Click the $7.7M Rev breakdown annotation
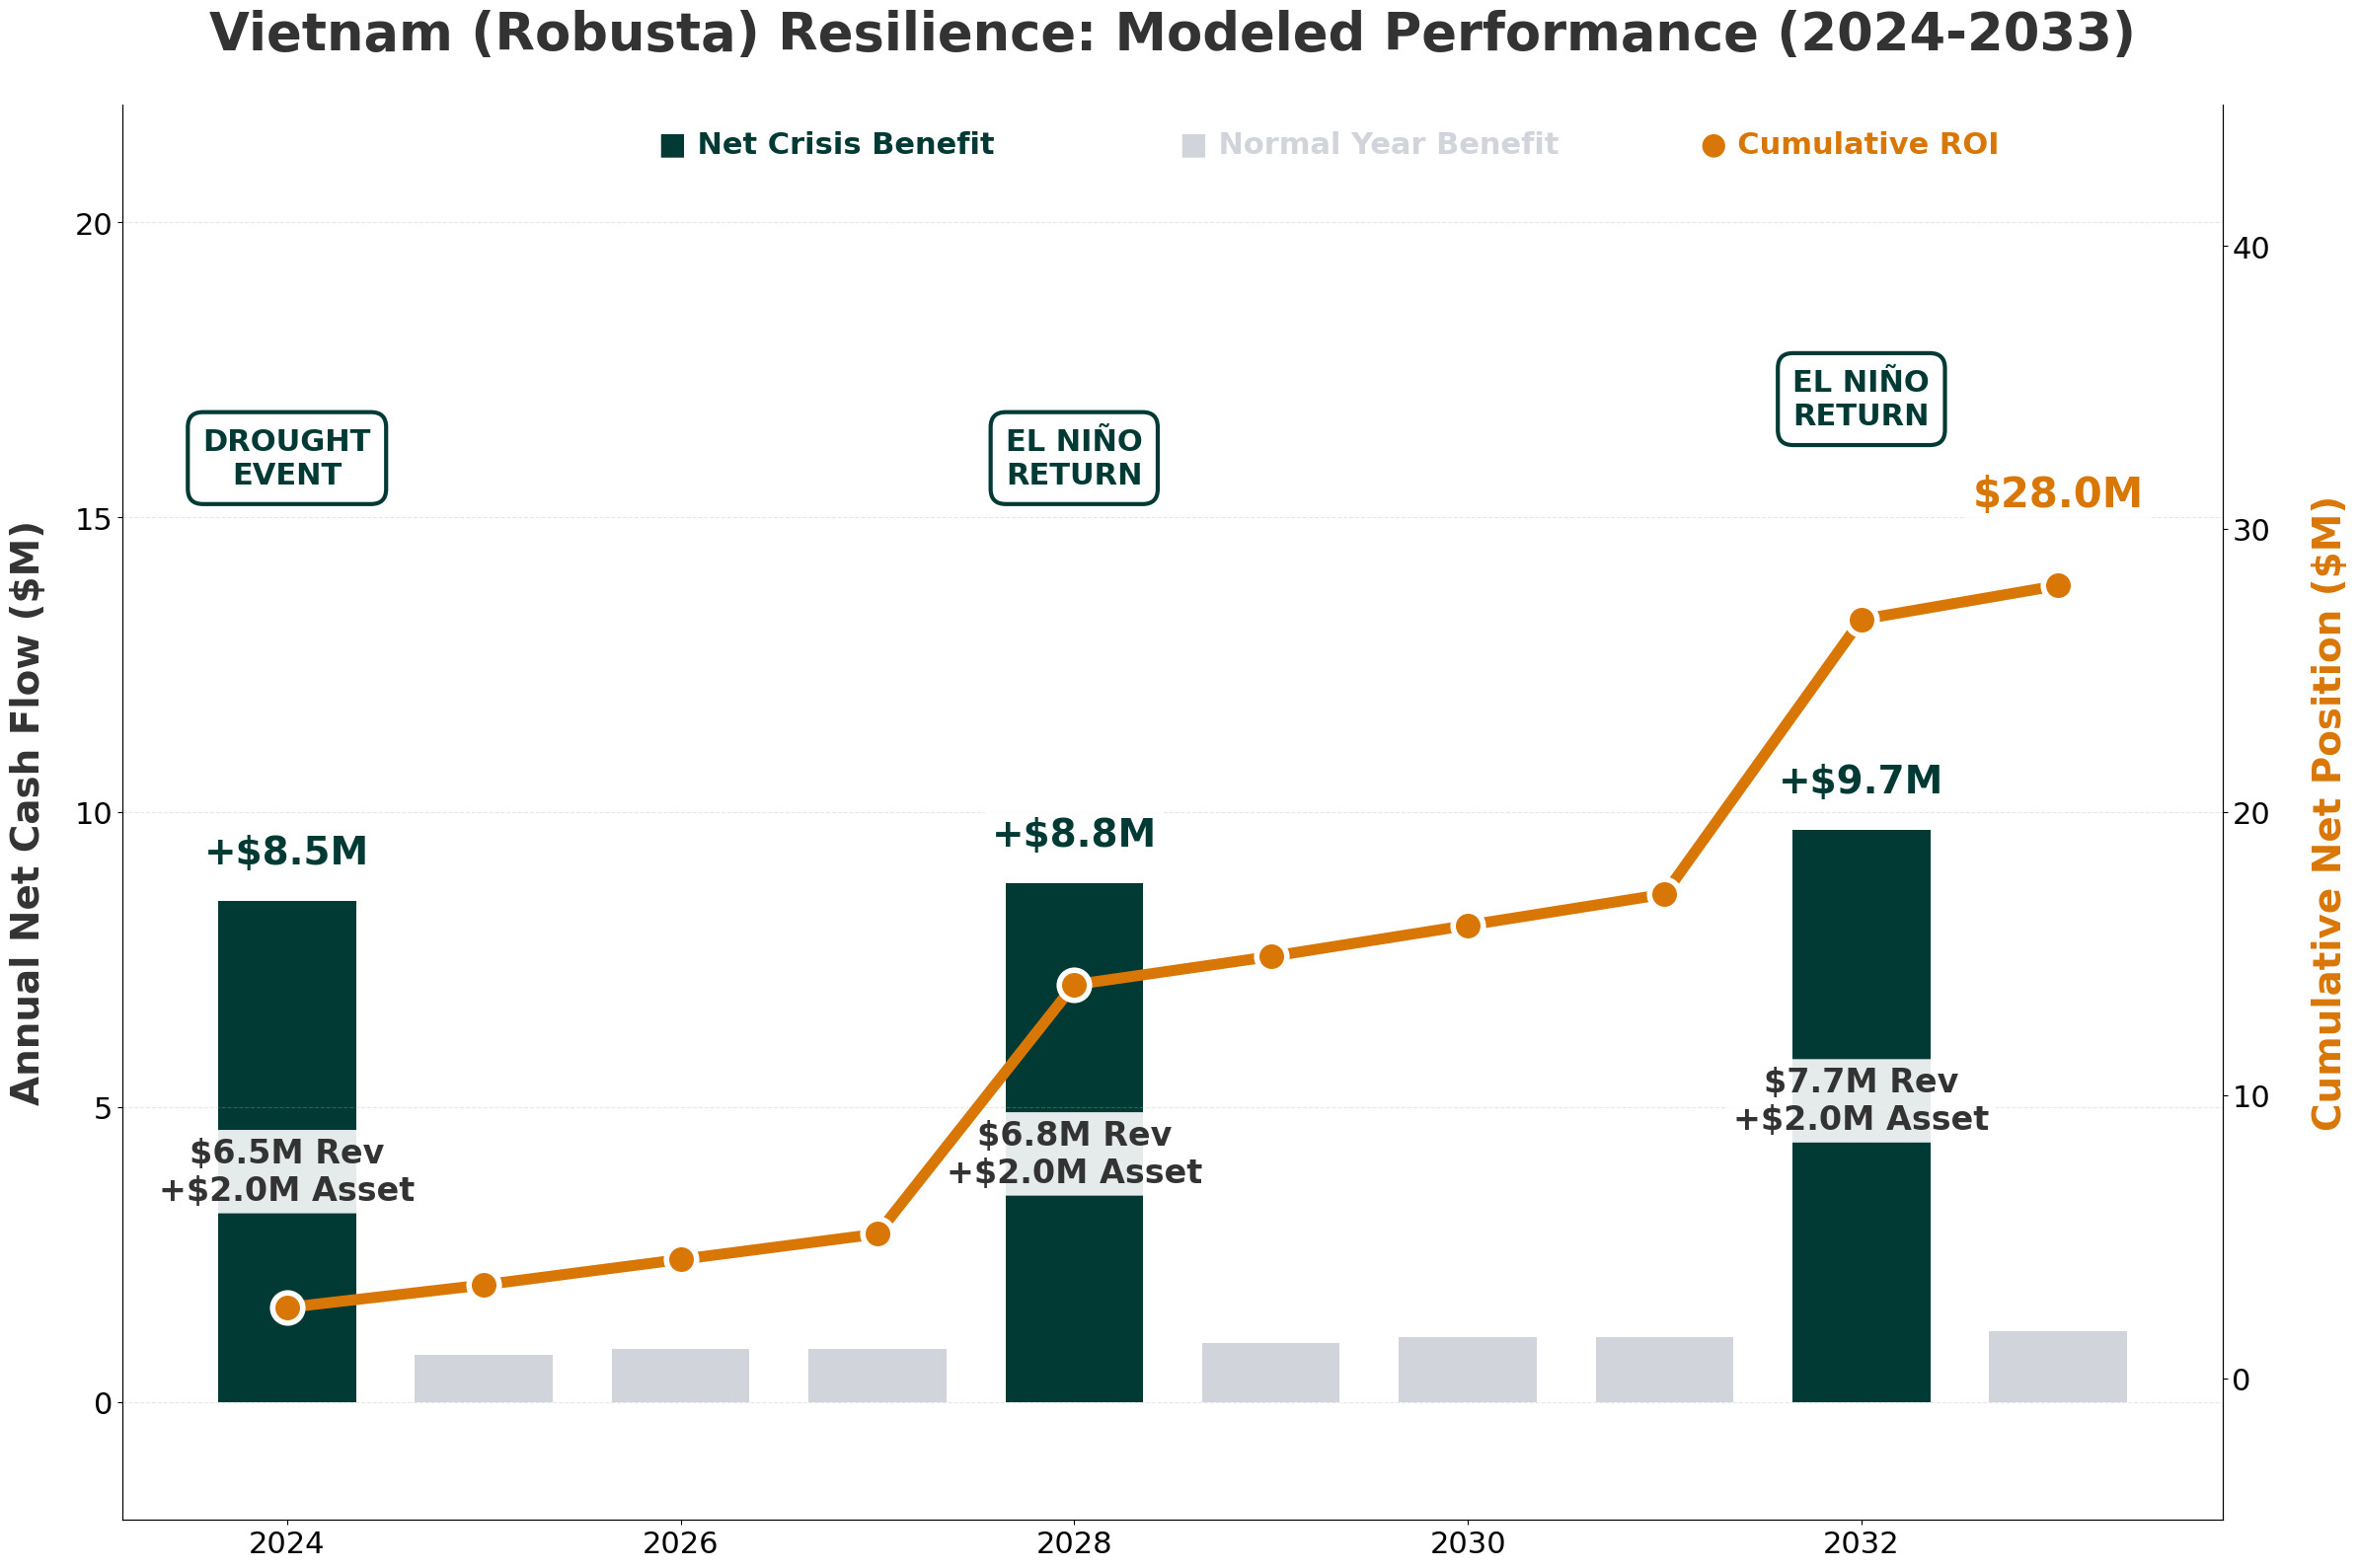The height and width of the screenshot is (1568, 2359). (1860, 1100)
